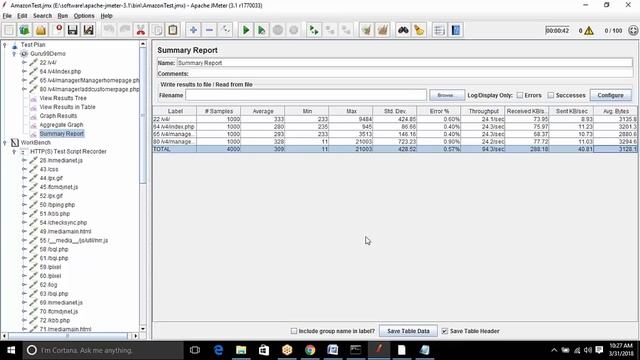Open the Edit menu
Screen dimensions: 640x360
(x=22, y=16)
